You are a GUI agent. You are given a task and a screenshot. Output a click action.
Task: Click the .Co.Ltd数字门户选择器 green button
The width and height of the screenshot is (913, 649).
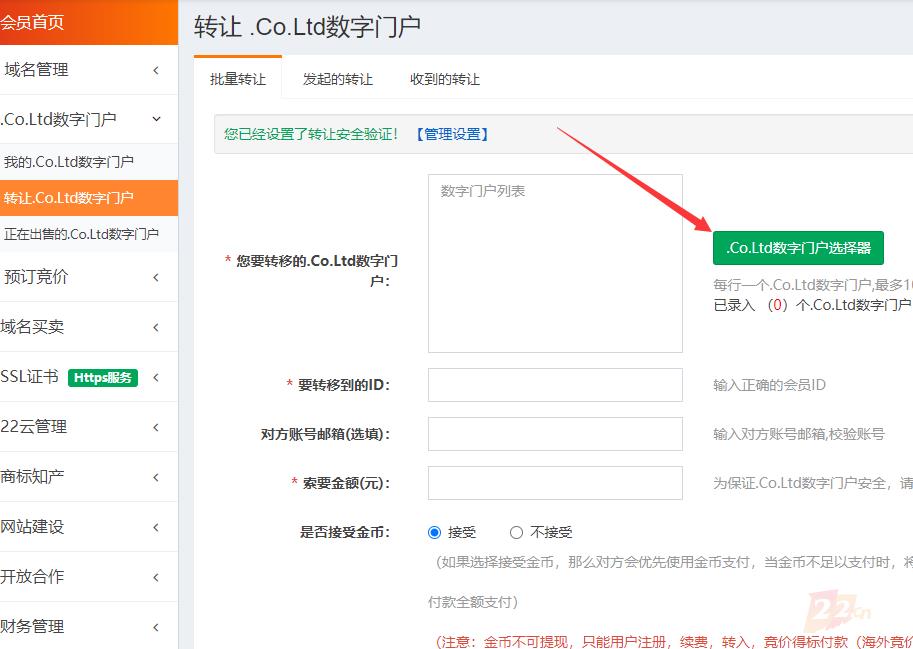click(x=798, y=248)
